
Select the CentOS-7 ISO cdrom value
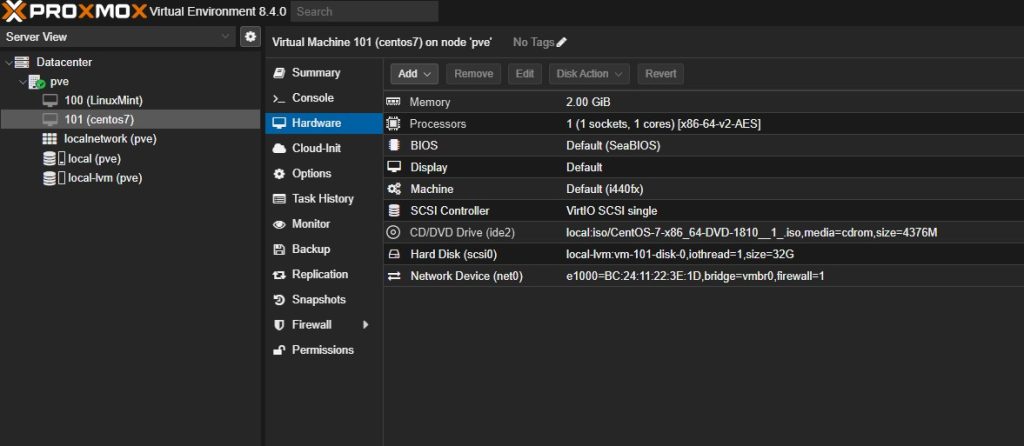[752, 232]
